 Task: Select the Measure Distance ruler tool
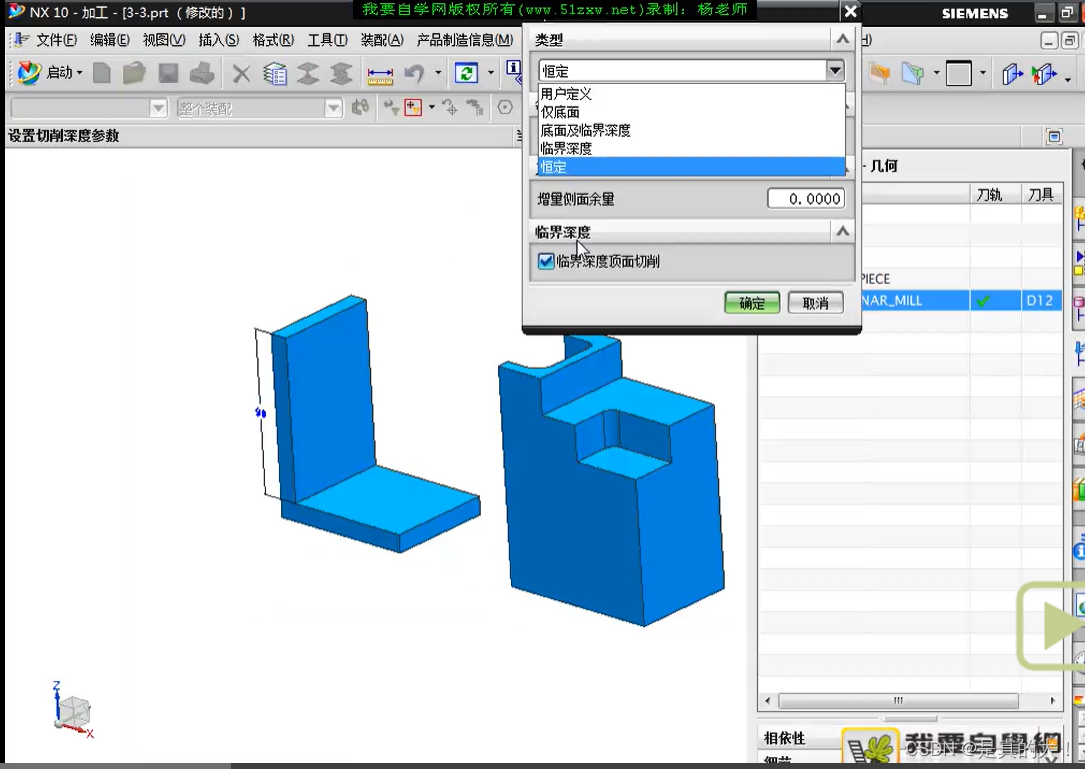(x=380, y=74)
